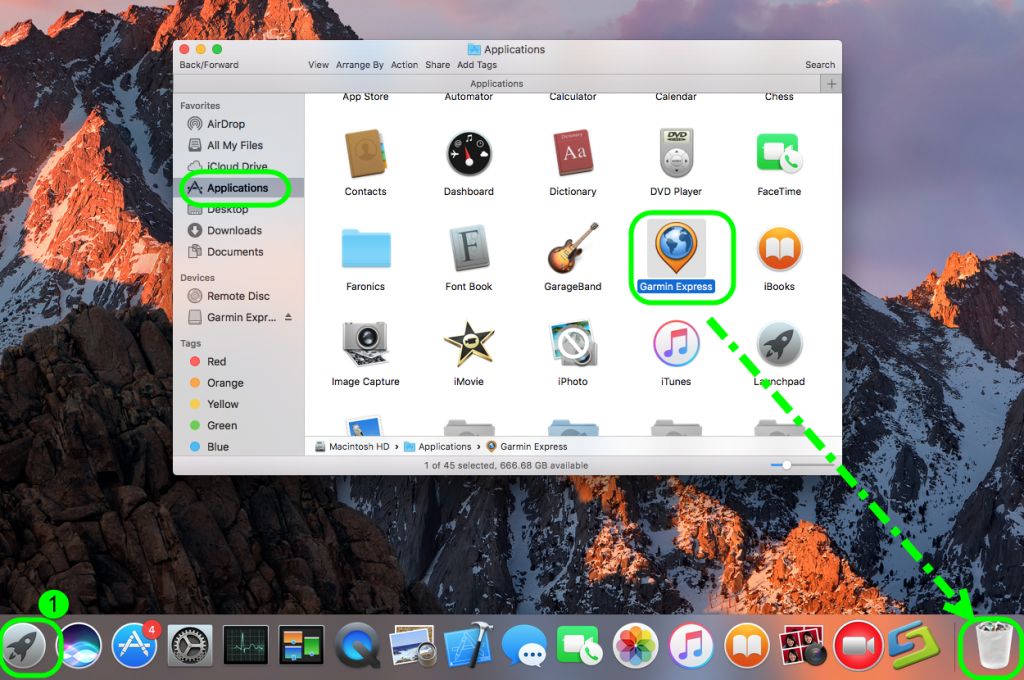The image size is (1024, 680).
Task: Open GarageBand guitar icon
Action: coord(573,249)
